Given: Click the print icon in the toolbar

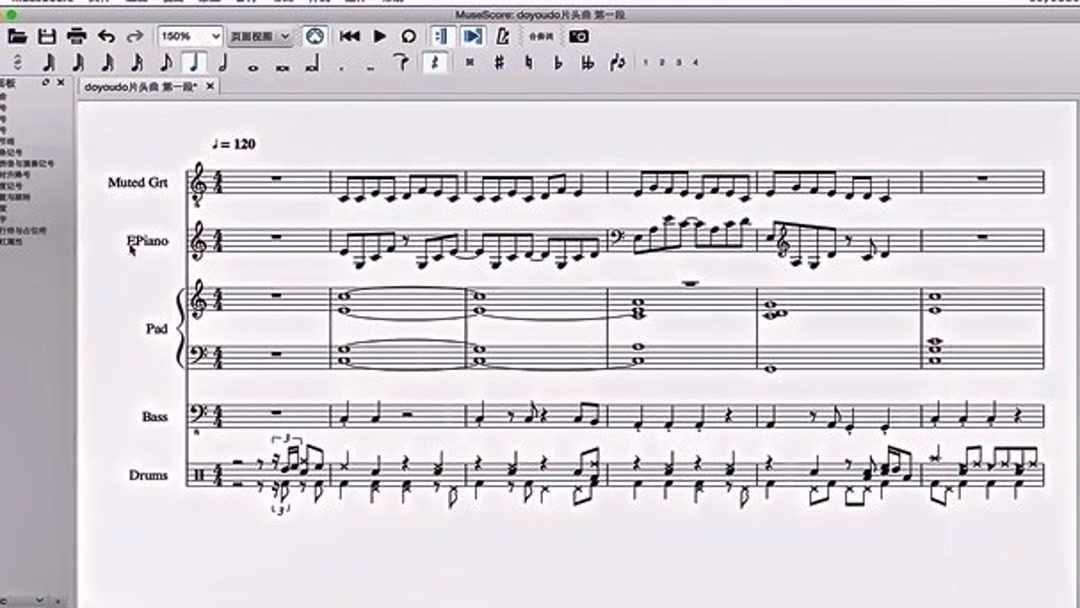Looking at the screenshot, I should click(76, 36).
